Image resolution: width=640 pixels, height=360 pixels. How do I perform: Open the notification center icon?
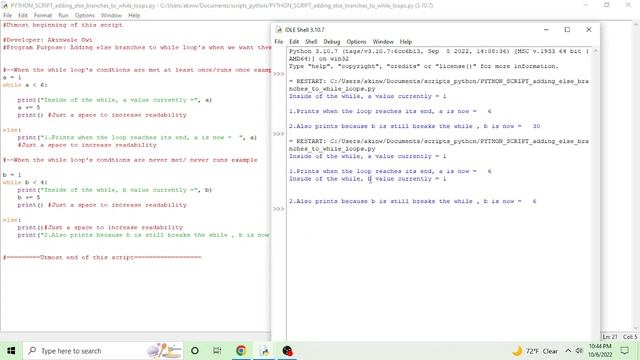click(x=624, y=351)
